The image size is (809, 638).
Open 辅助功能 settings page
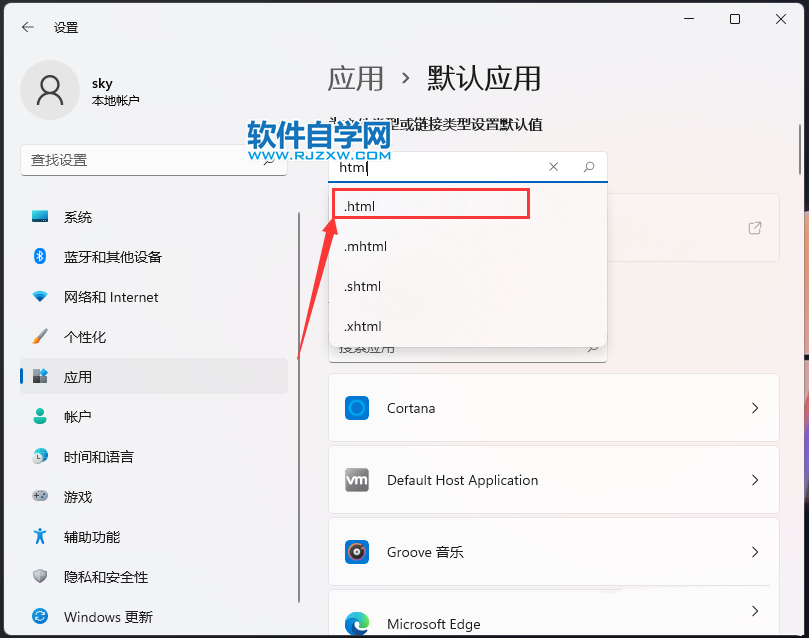point(154,537)
